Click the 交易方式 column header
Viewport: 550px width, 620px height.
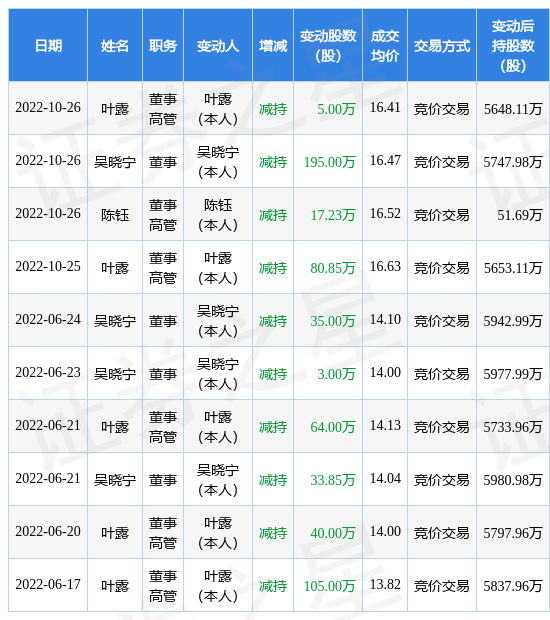[x=442, y=45]
